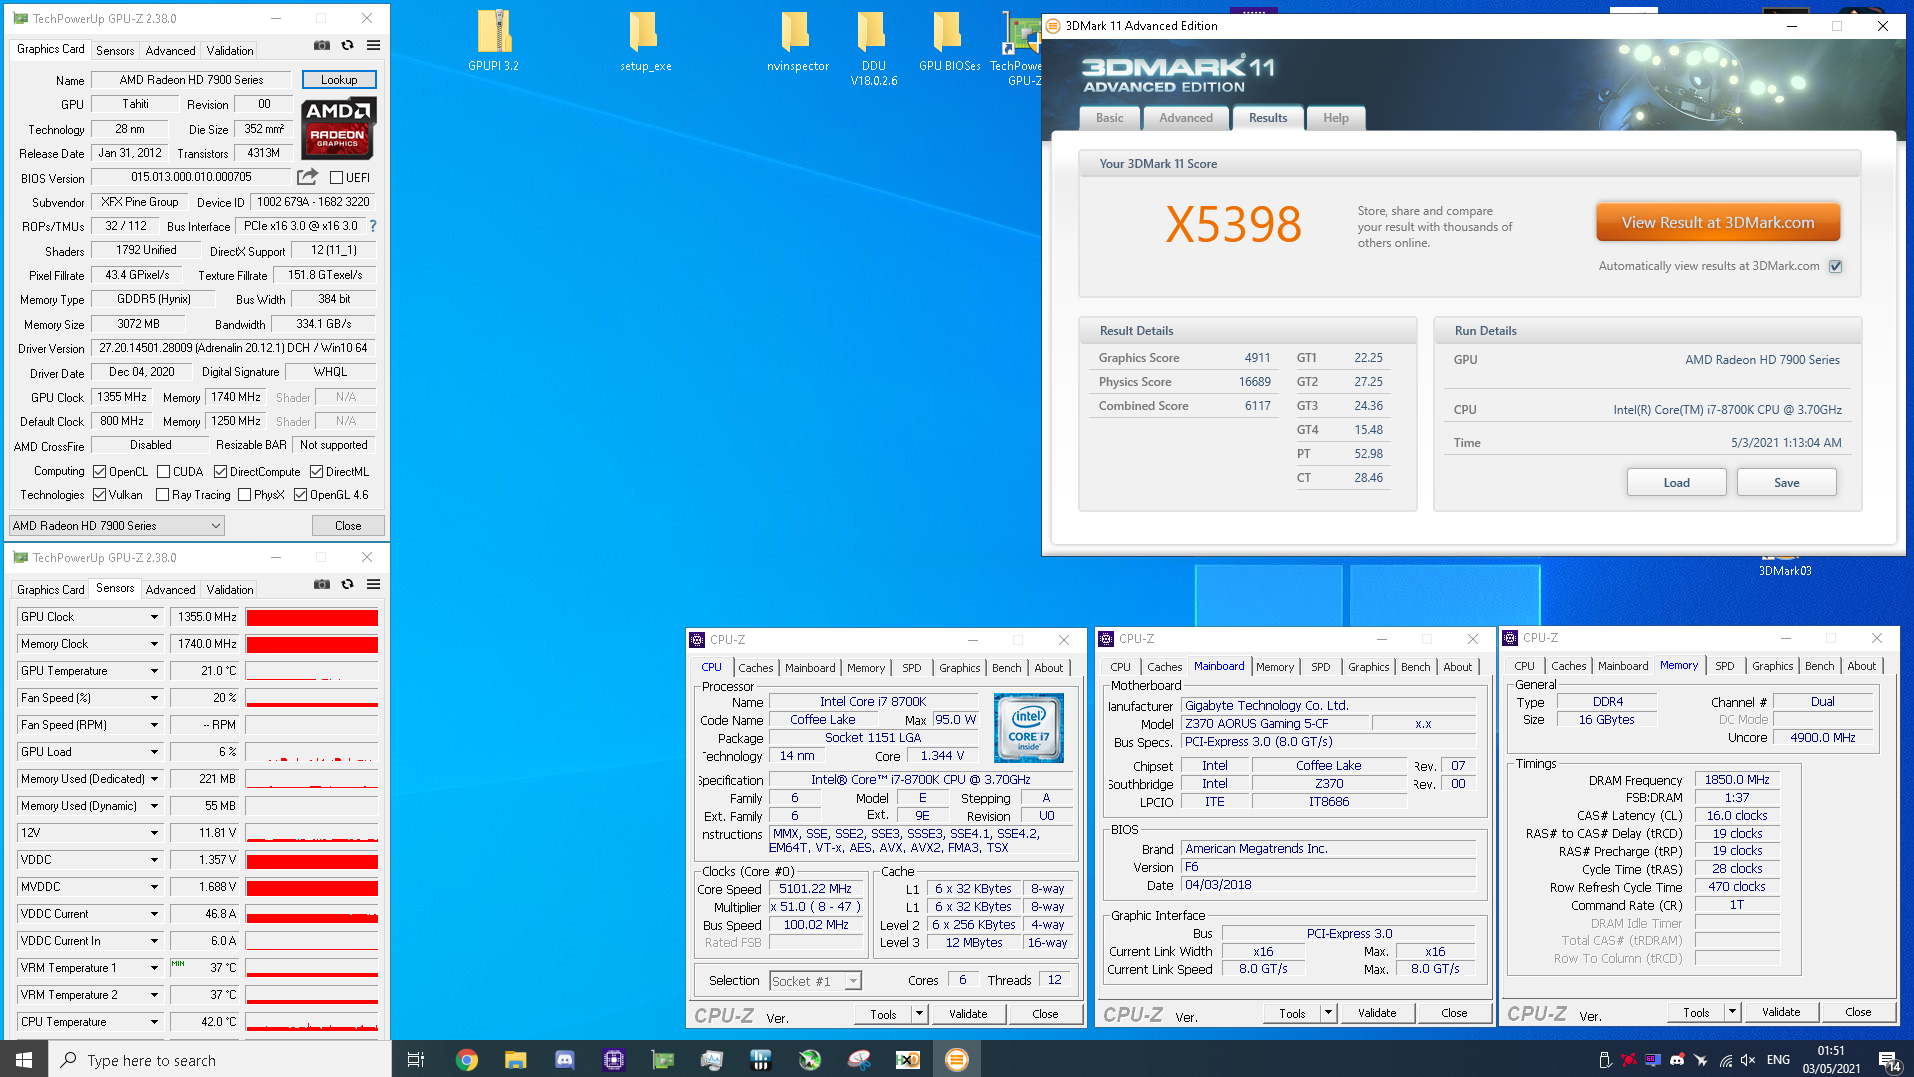Image resolution: width=1914 pixels, height=1077 pixels.
Task: Select the setup_exe desktop folder
Action: [x=645, y=40]
